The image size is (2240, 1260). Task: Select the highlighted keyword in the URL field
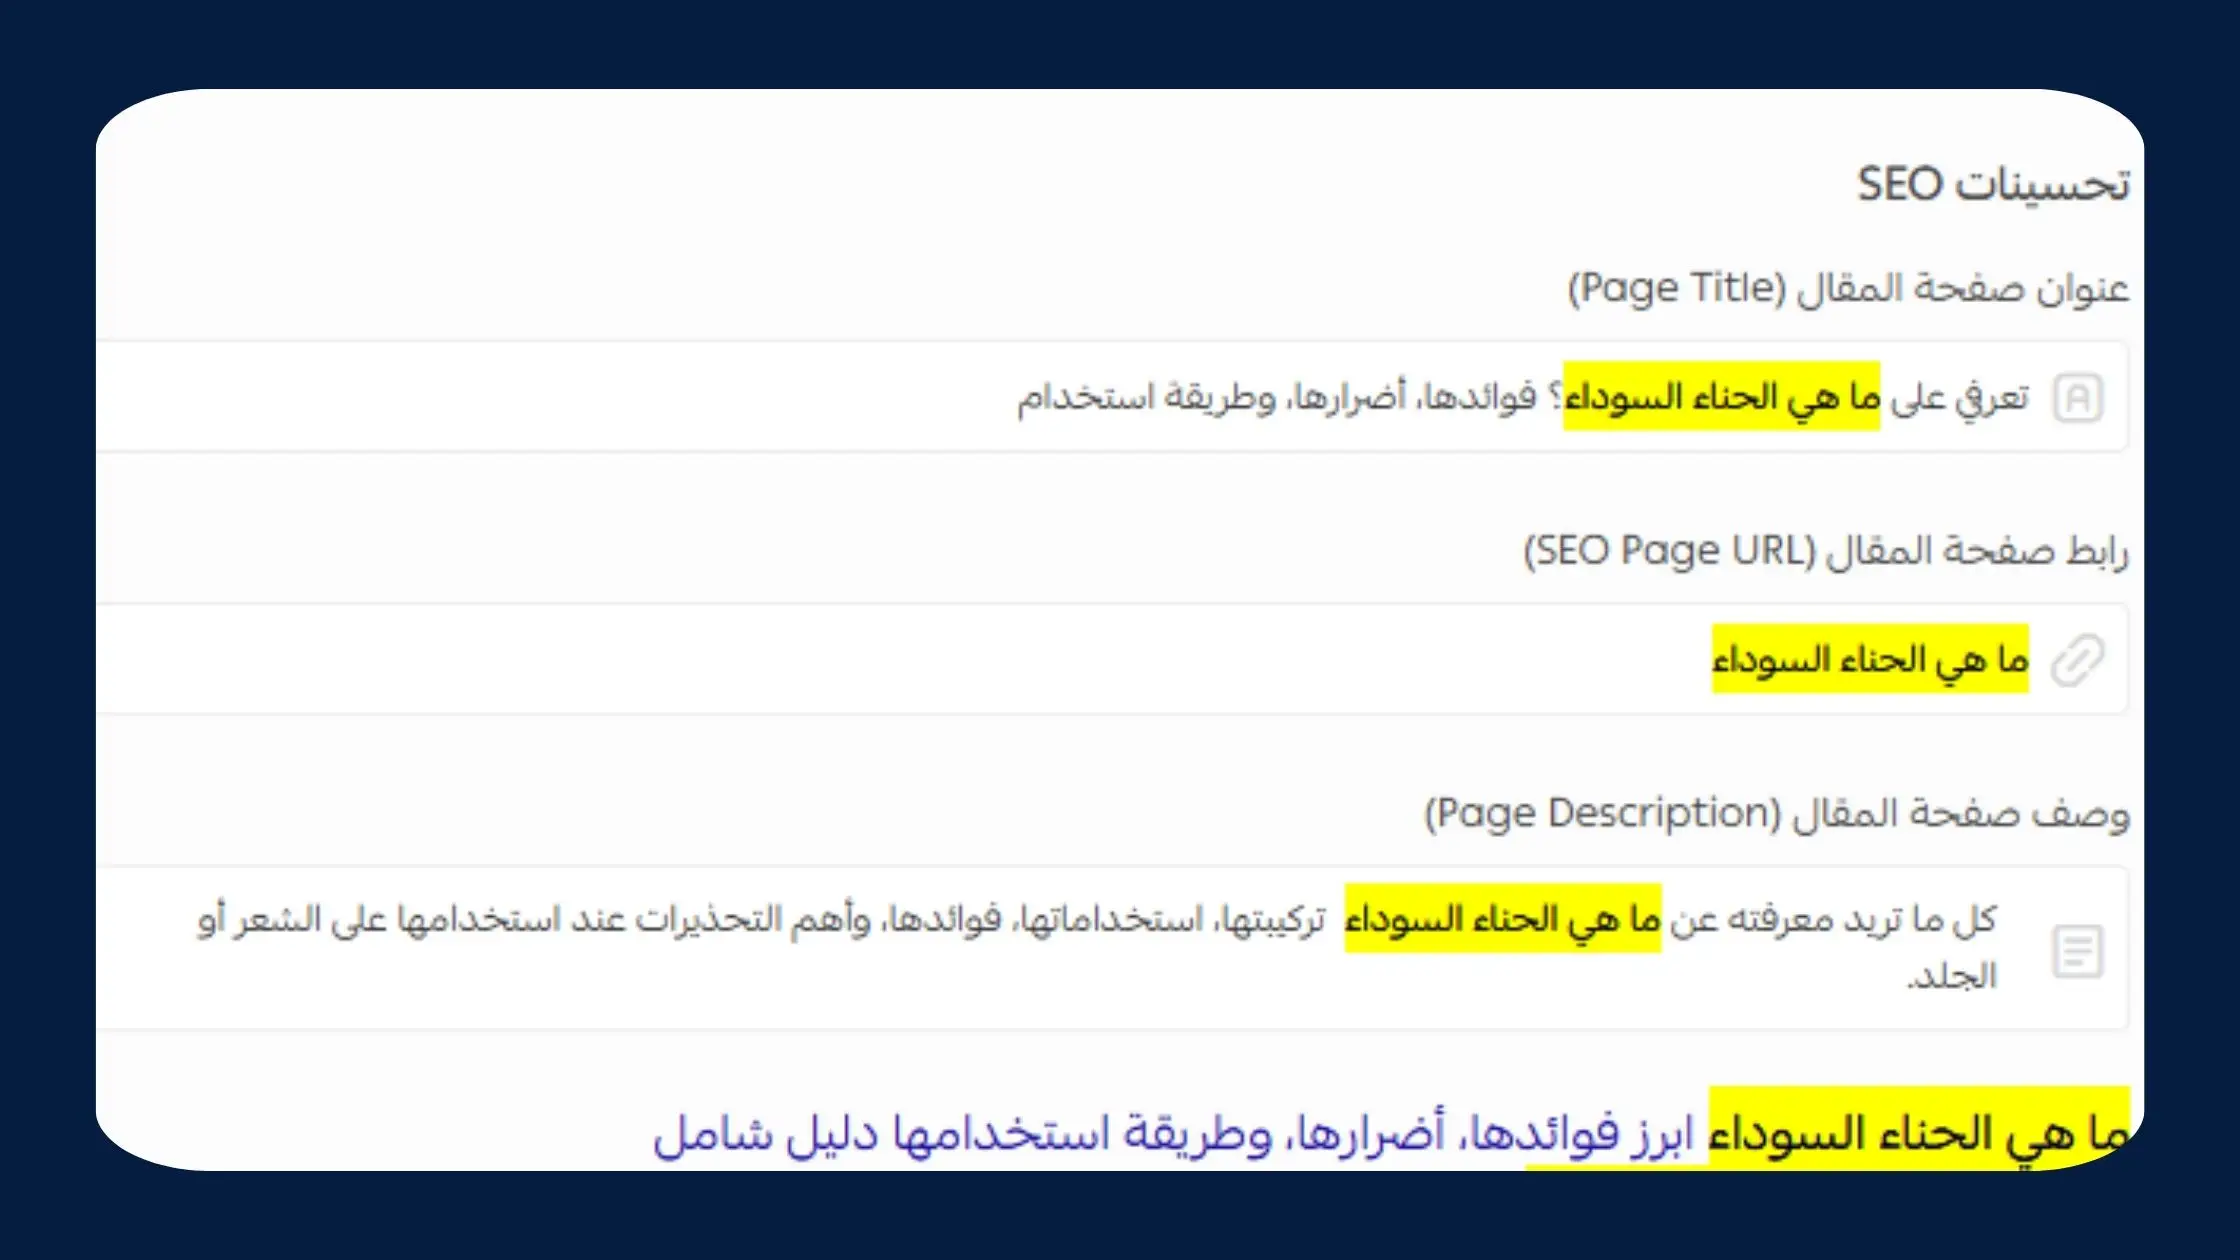(x=1872, y=658)
